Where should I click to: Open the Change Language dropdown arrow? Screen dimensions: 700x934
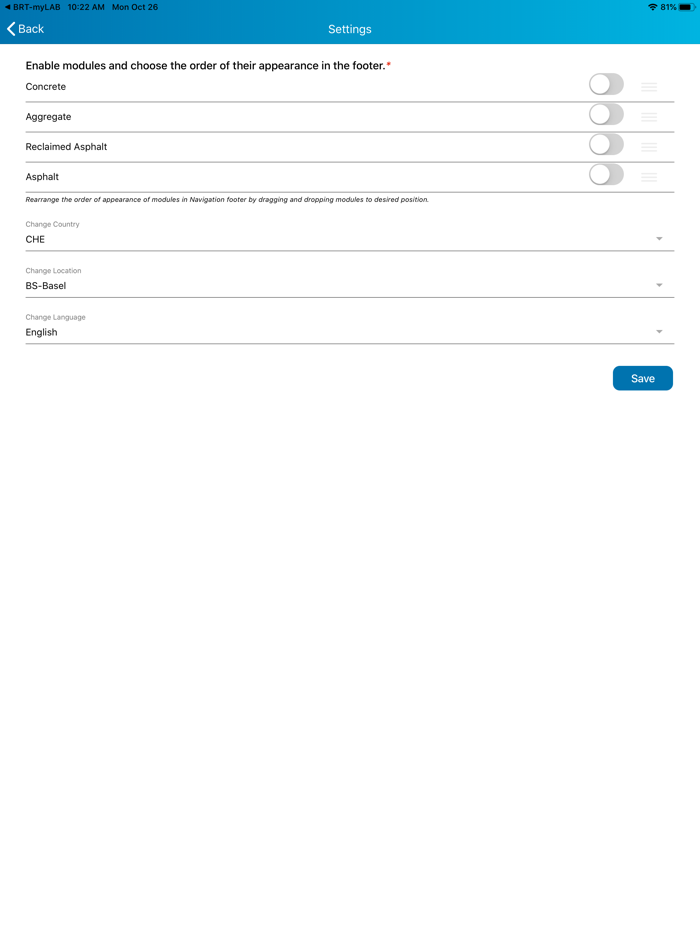pos(659,332)
